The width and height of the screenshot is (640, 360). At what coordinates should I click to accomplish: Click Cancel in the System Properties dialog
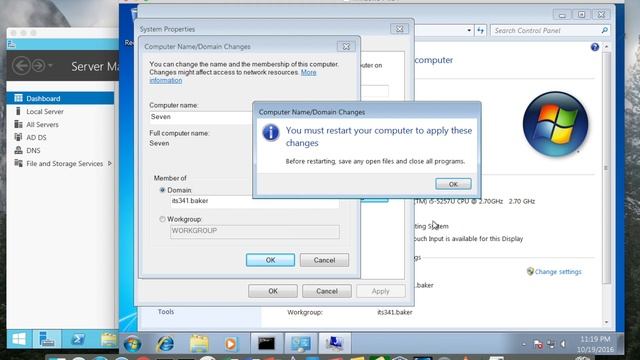click(x=327, y=291)
